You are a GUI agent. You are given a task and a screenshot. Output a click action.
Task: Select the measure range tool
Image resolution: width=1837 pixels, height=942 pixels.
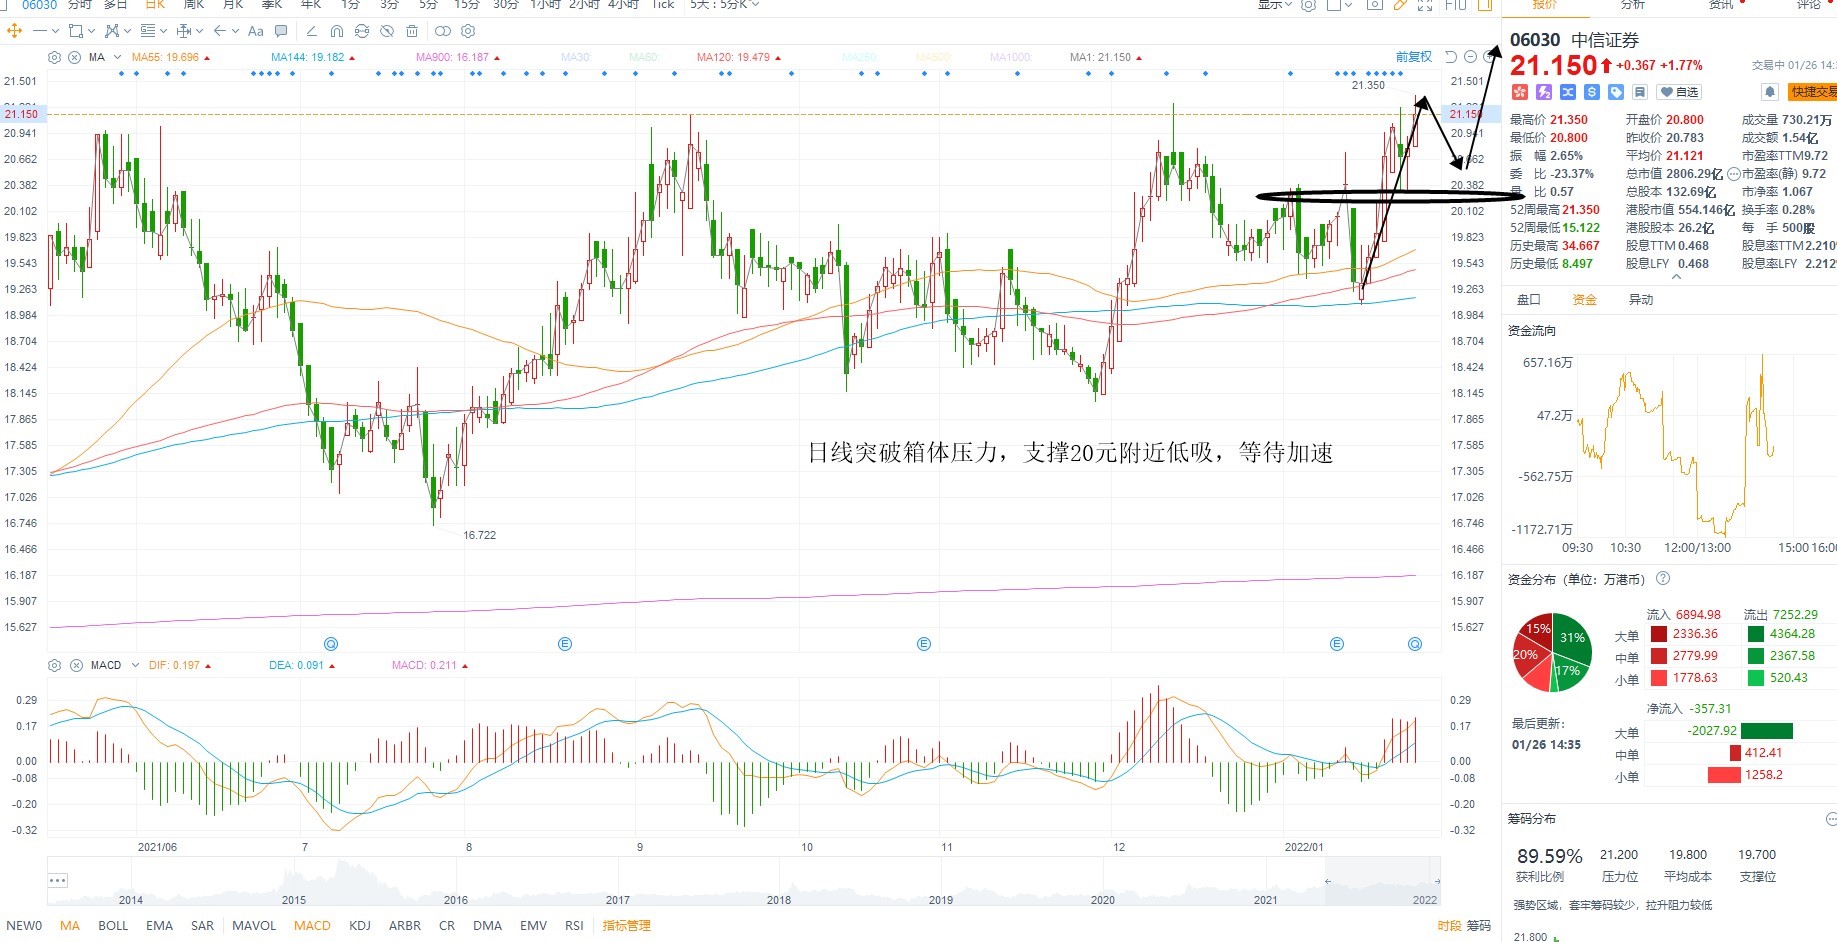[184, 31]
